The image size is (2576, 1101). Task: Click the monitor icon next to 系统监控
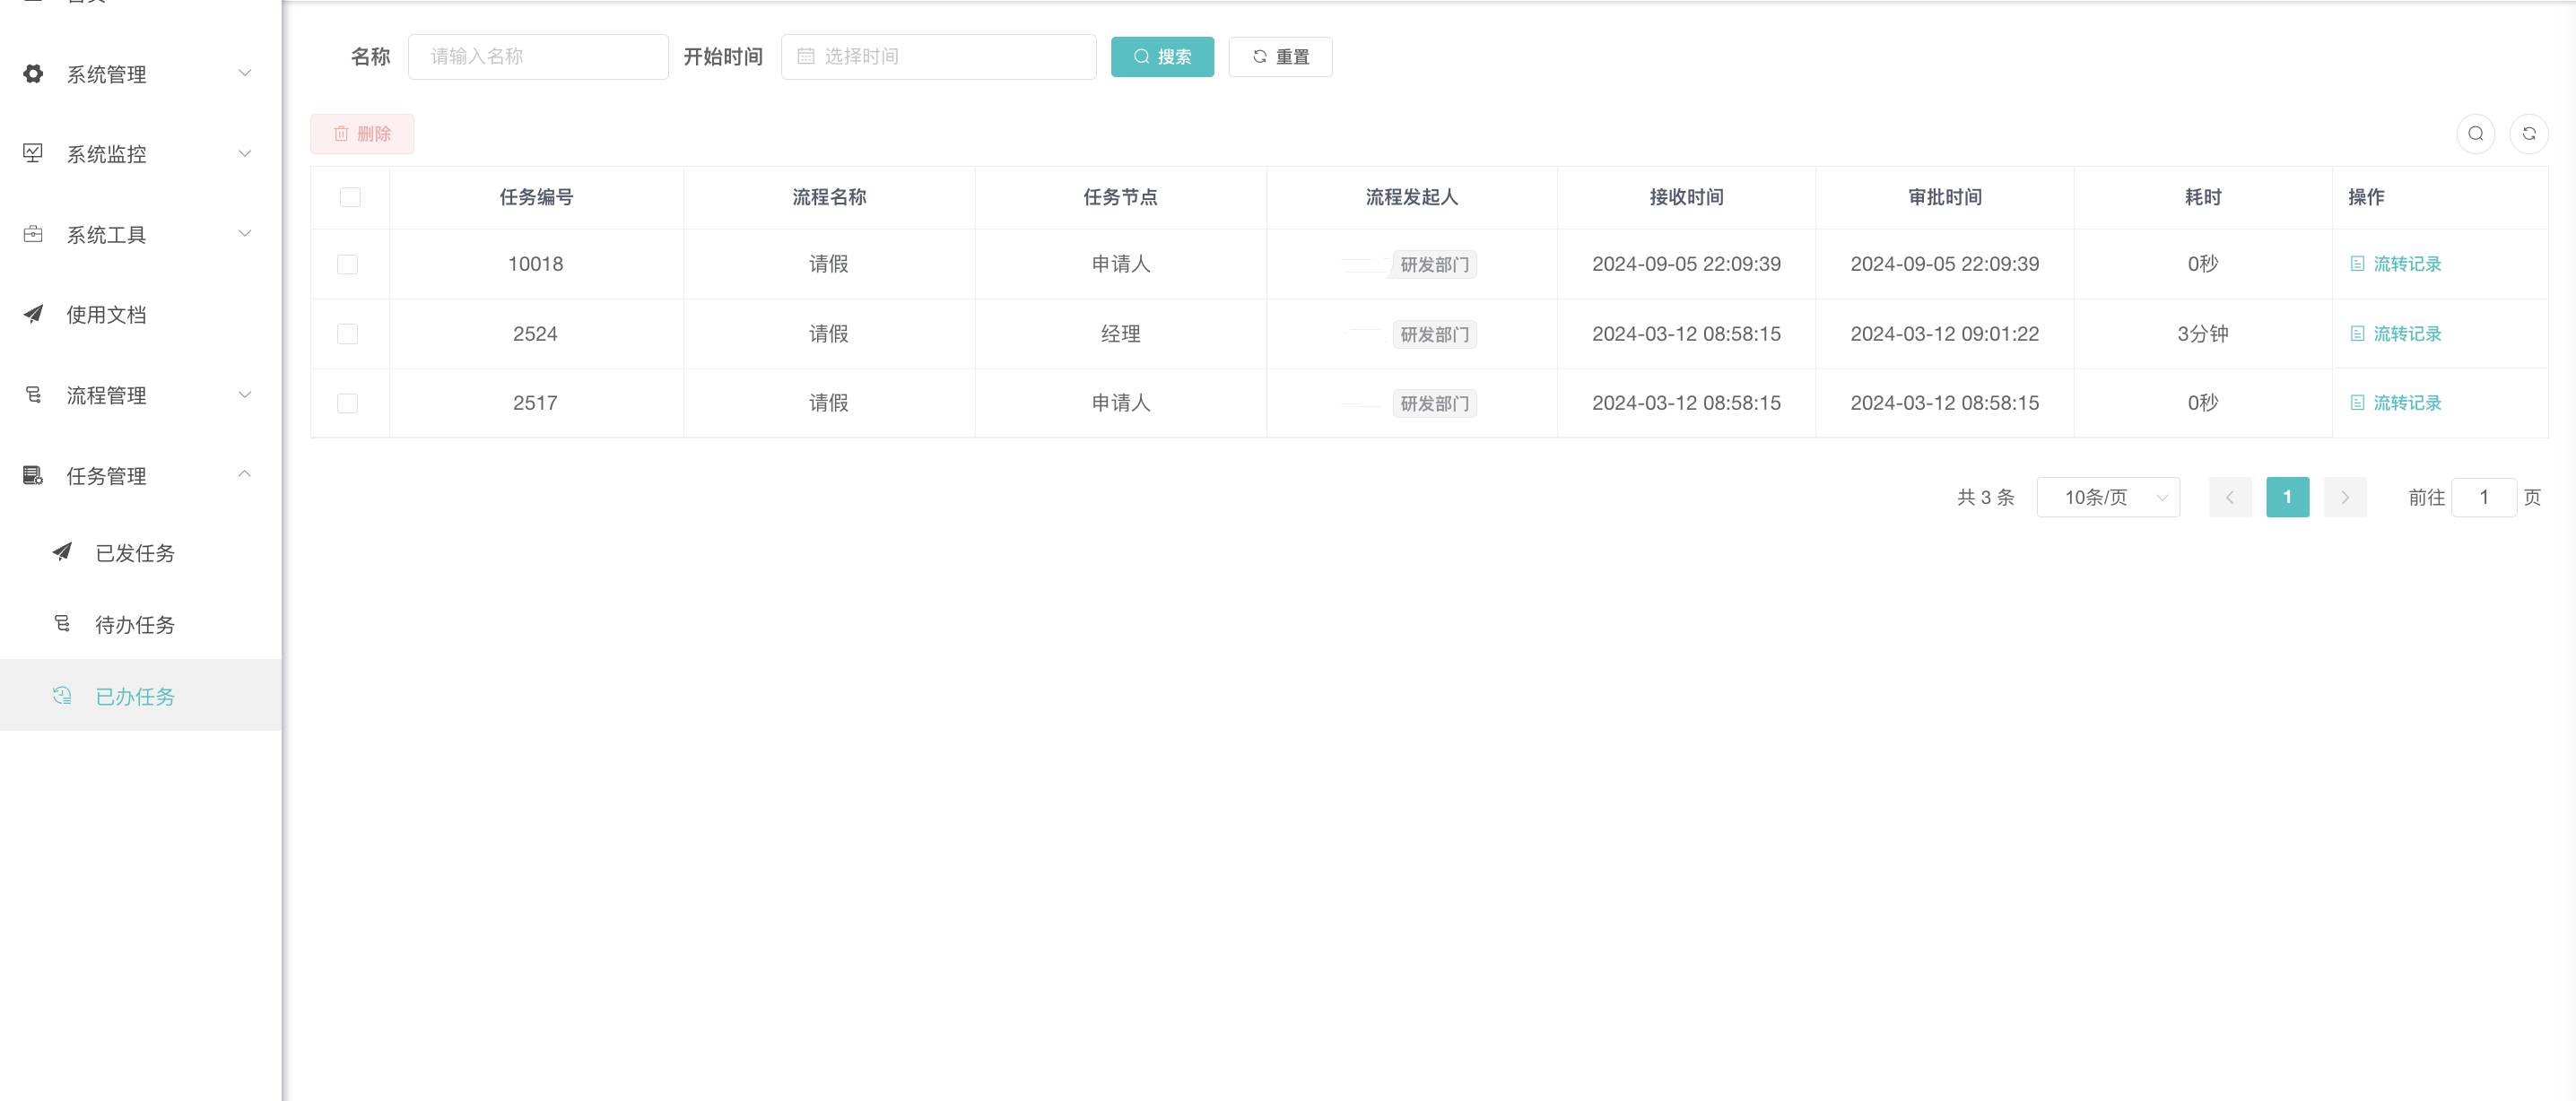tap(33, 153)
